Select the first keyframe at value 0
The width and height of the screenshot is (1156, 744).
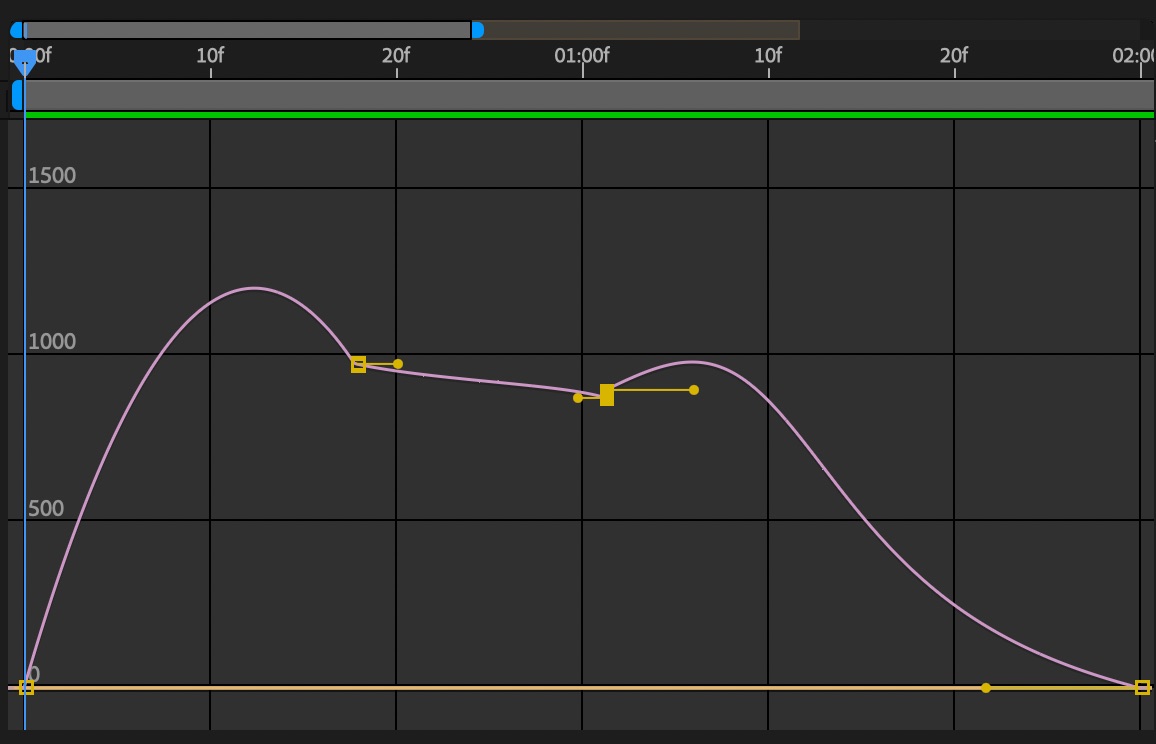[x=27, y=687]
